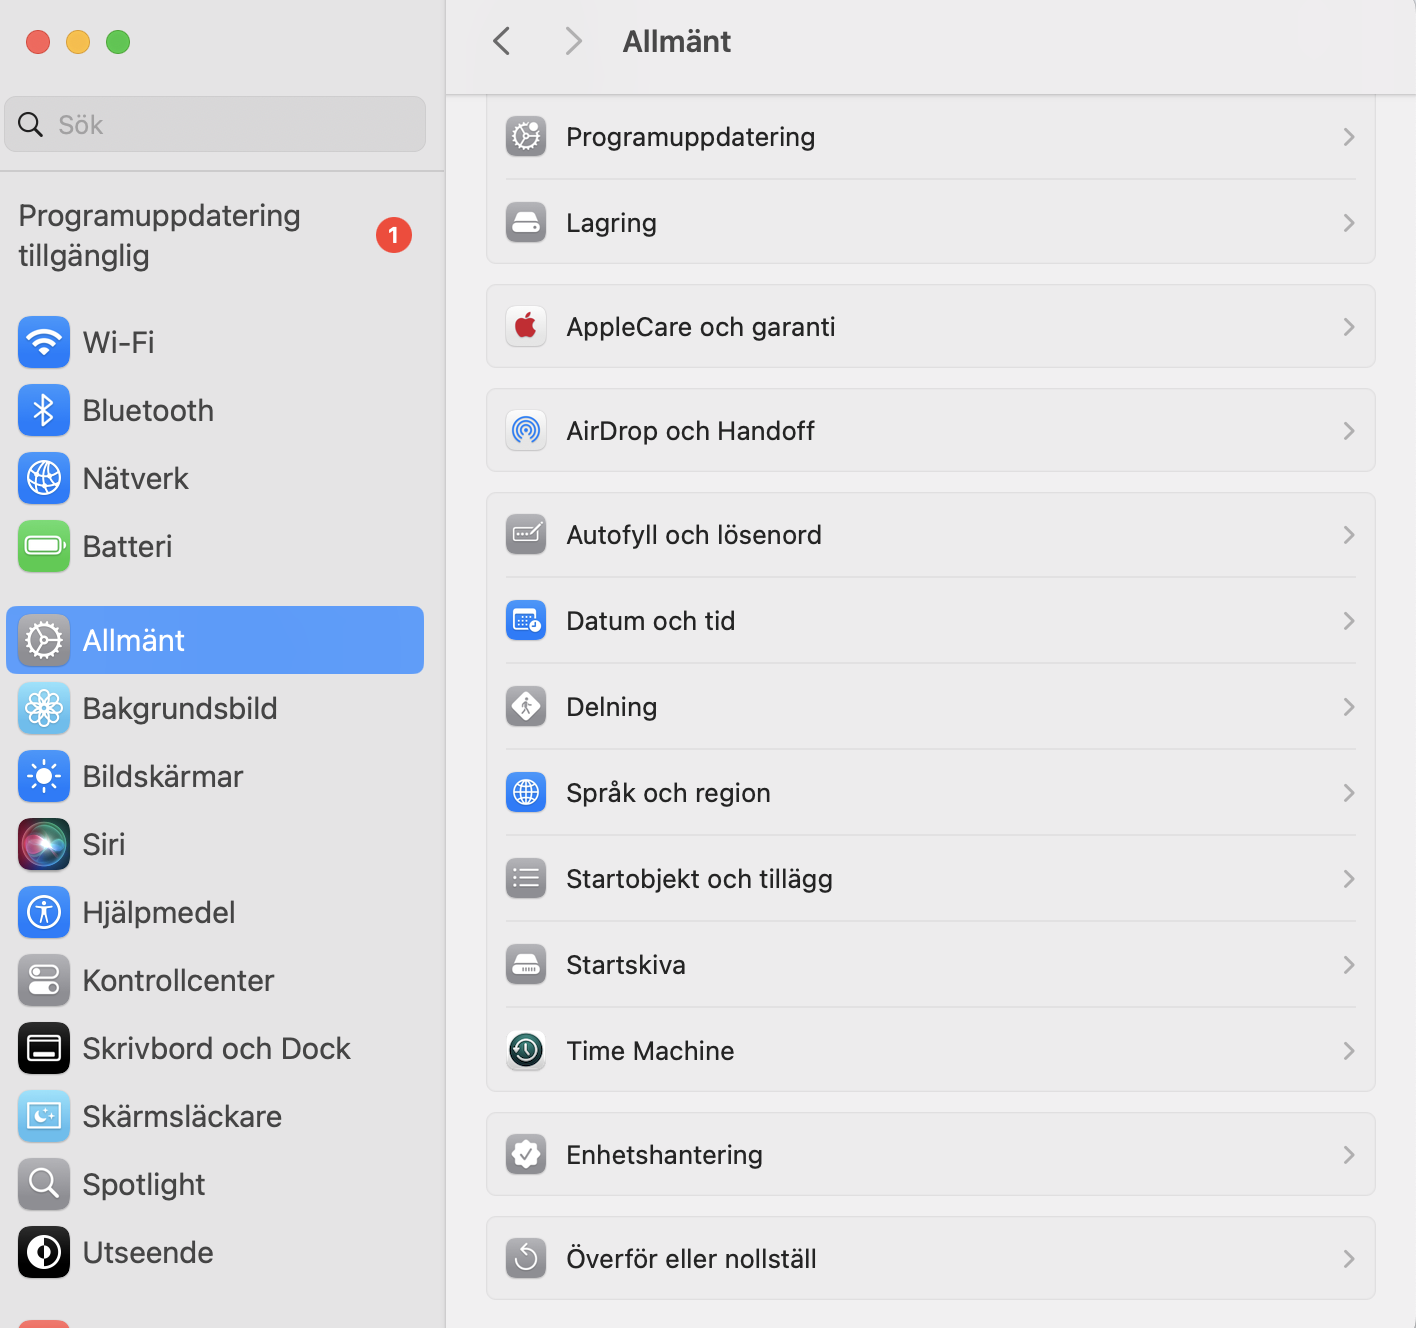
Task: Click the Sök search field
Action: coord(215,124)
